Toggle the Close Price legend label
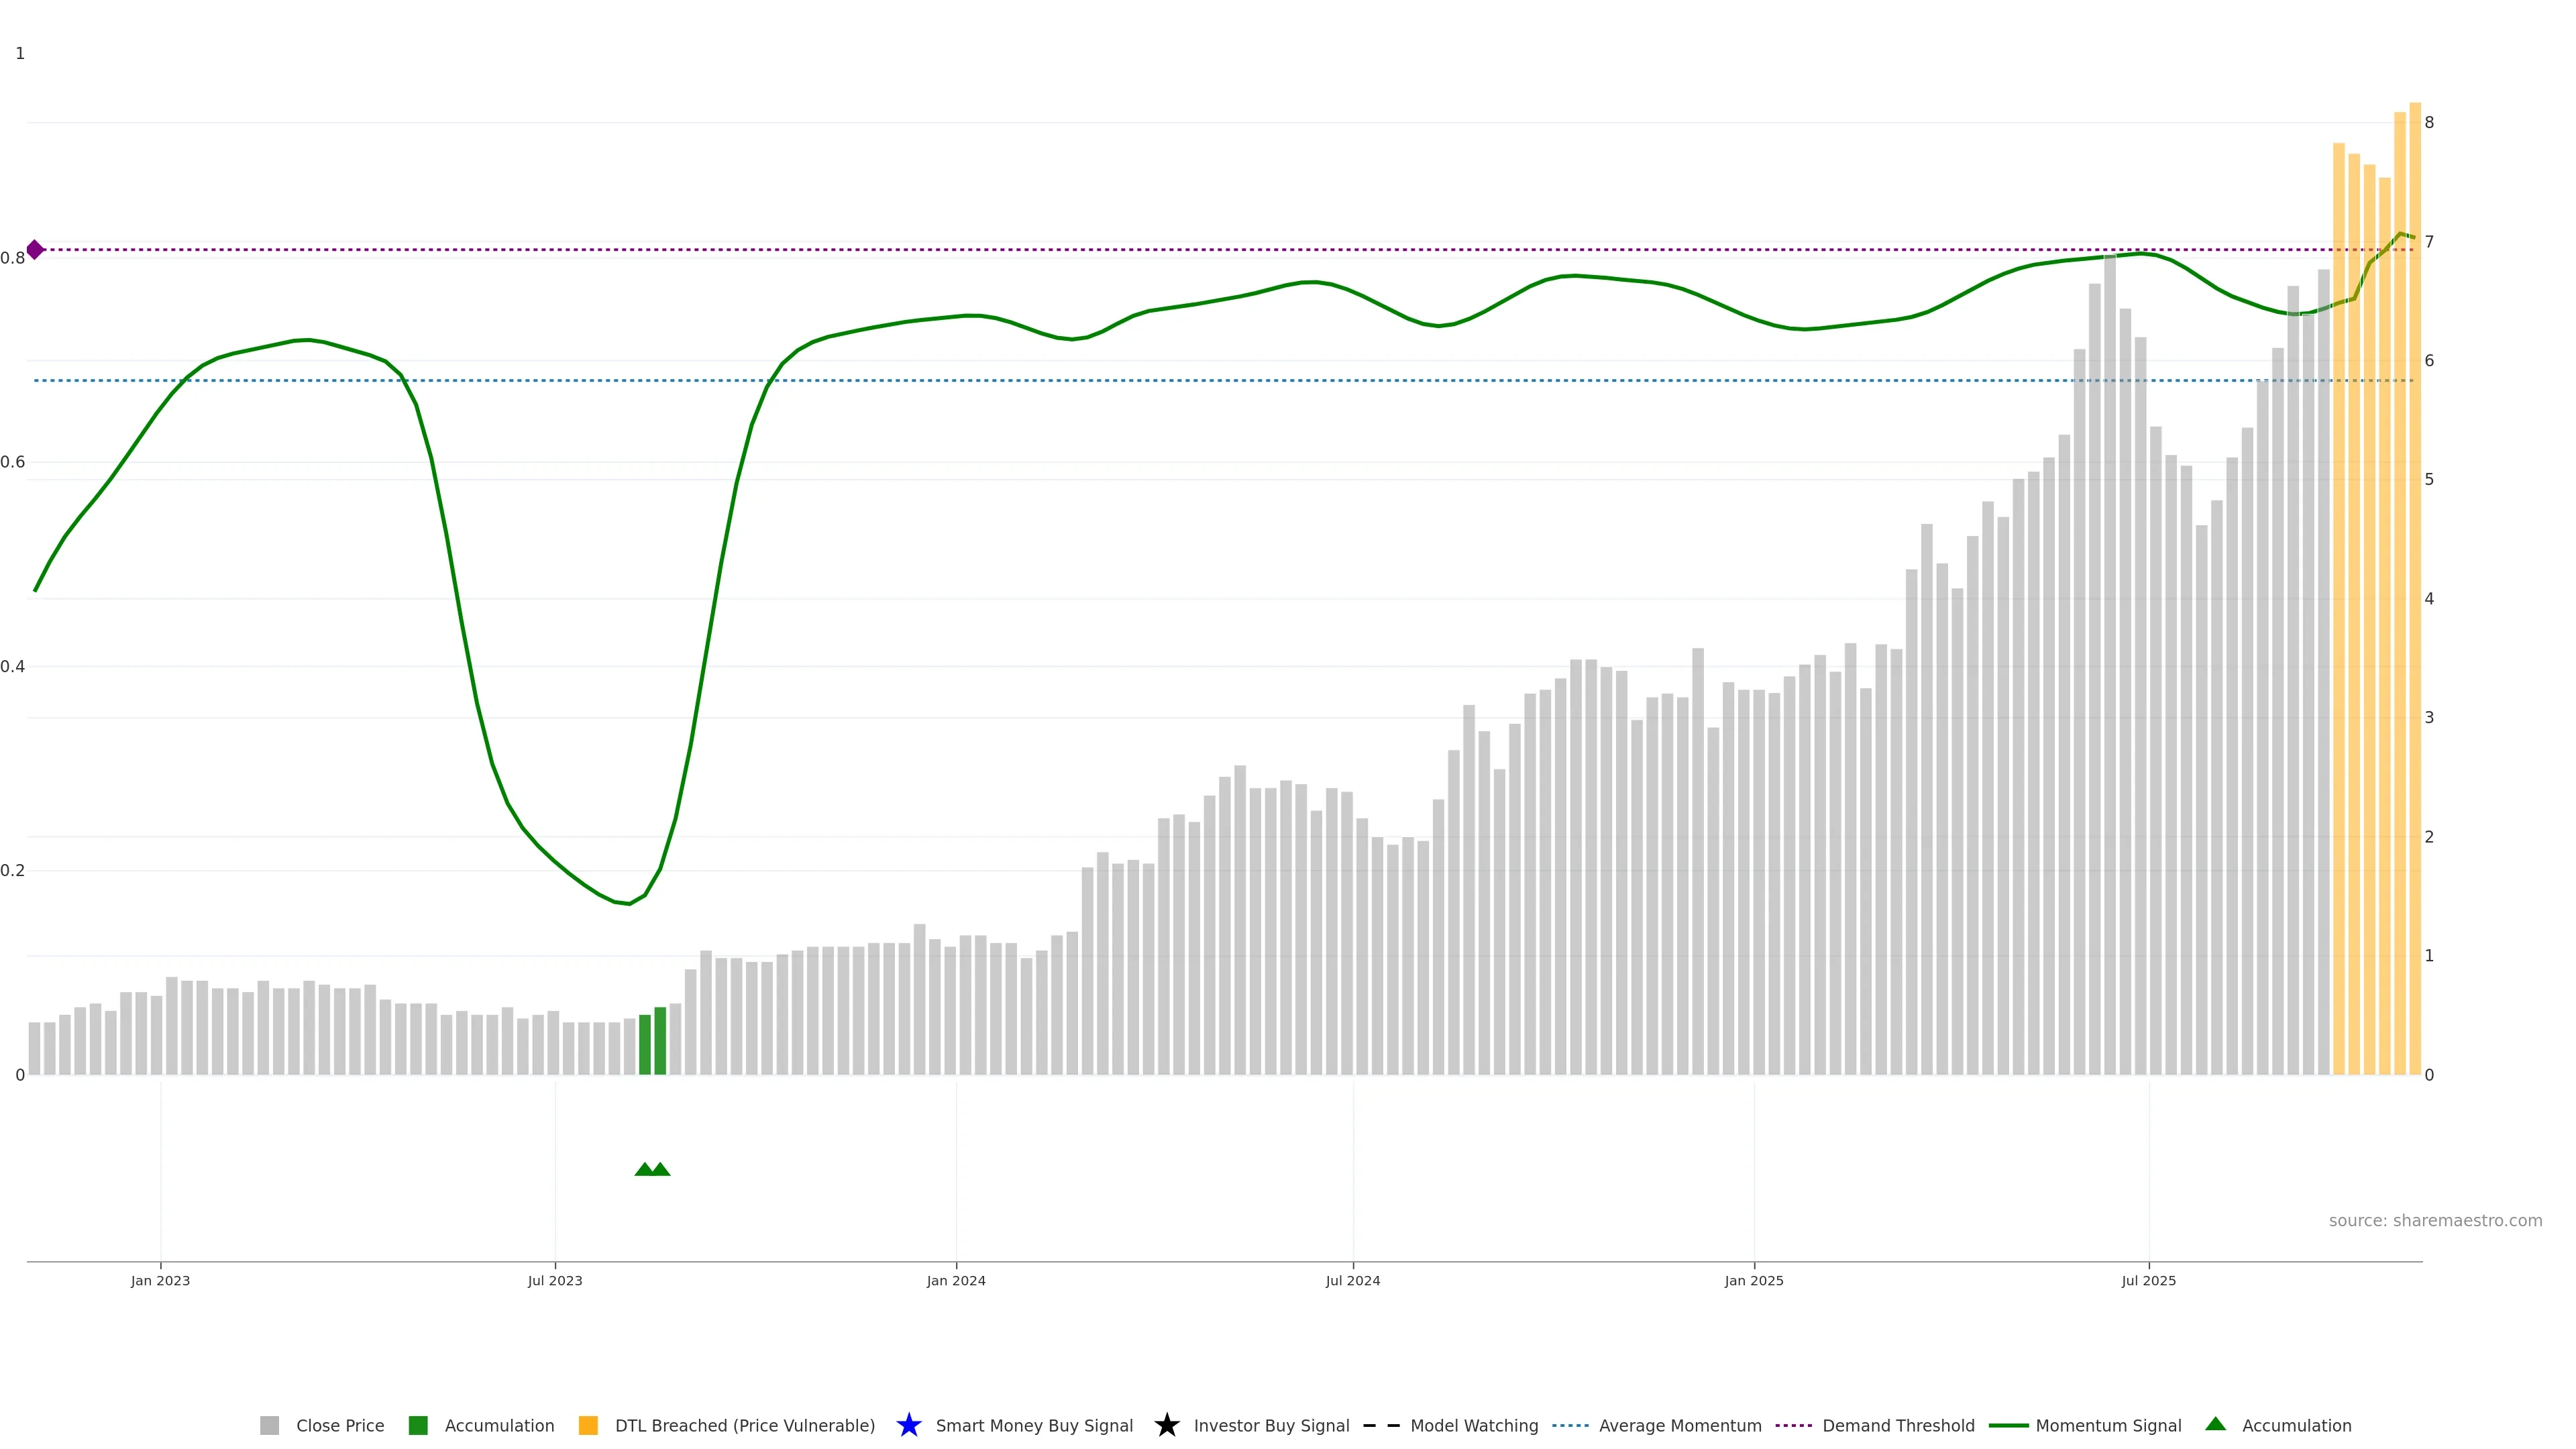This screenshot has height=1449, width=2576. [x=340, y=1425]
